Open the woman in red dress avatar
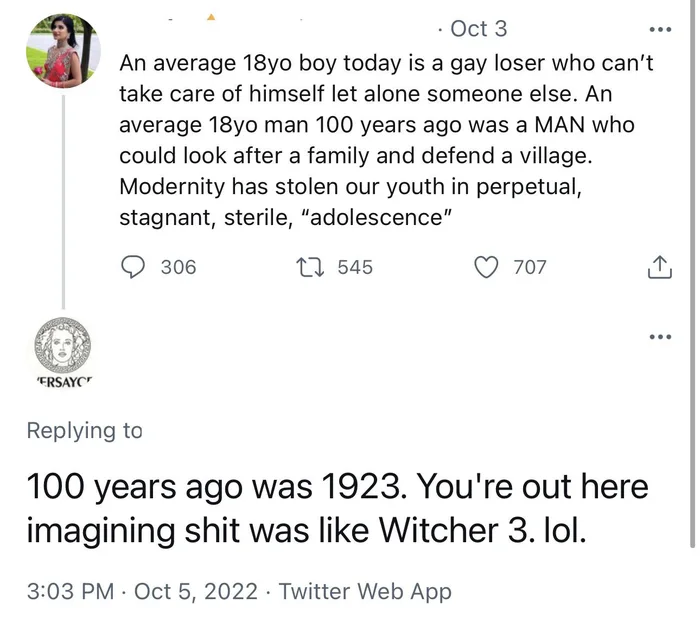Screen dimensions: 700x623 [x=63, y=51]
